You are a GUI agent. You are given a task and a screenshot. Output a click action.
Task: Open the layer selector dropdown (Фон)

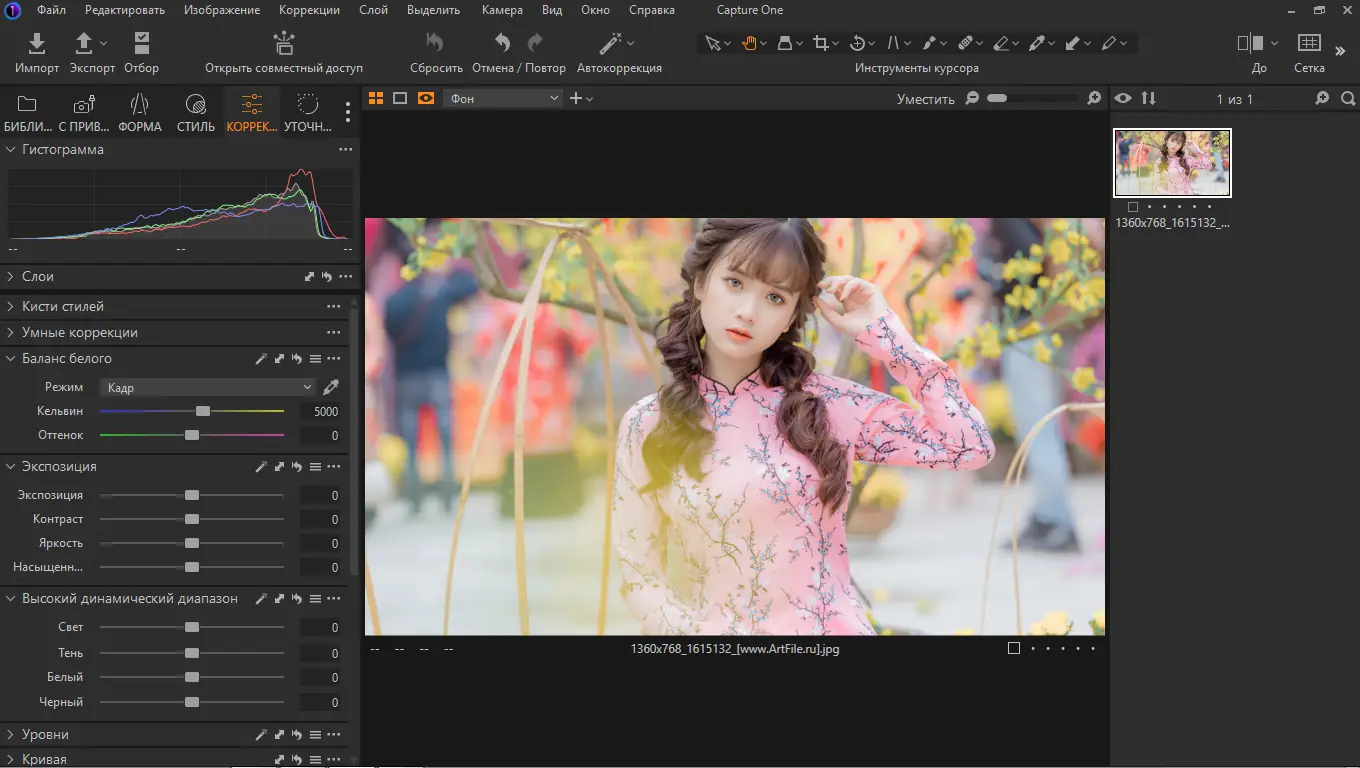point(504,98)
